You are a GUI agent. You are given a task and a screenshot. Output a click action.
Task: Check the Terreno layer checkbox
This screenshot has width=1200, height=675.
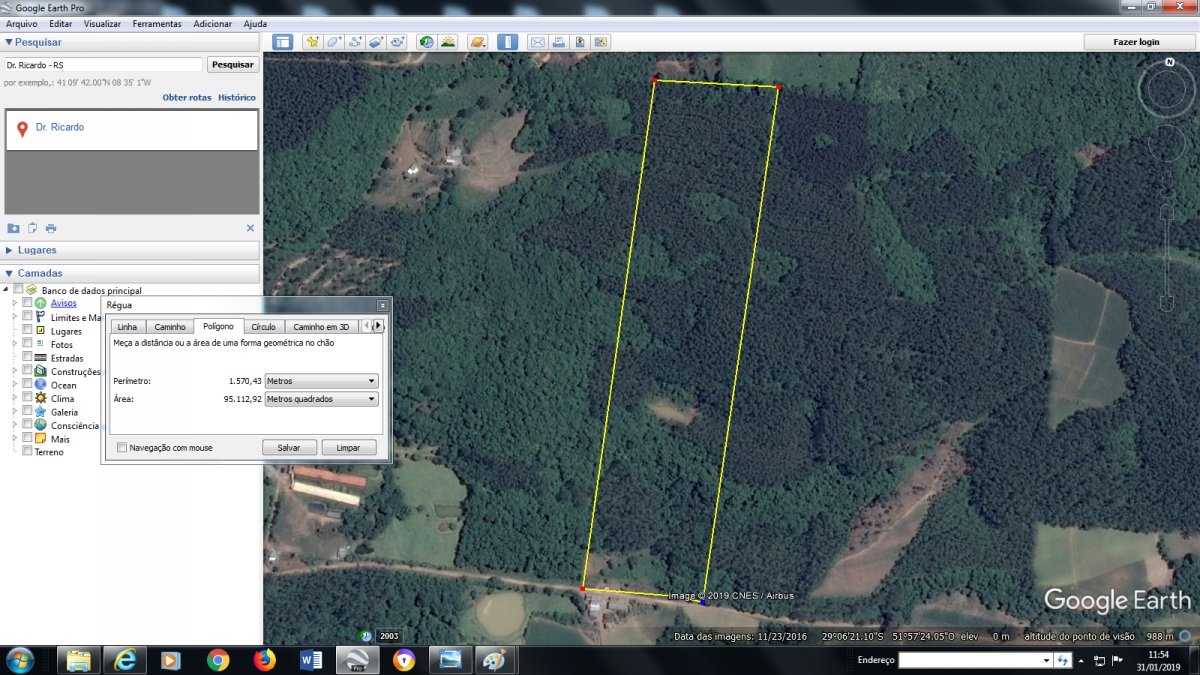27,451
